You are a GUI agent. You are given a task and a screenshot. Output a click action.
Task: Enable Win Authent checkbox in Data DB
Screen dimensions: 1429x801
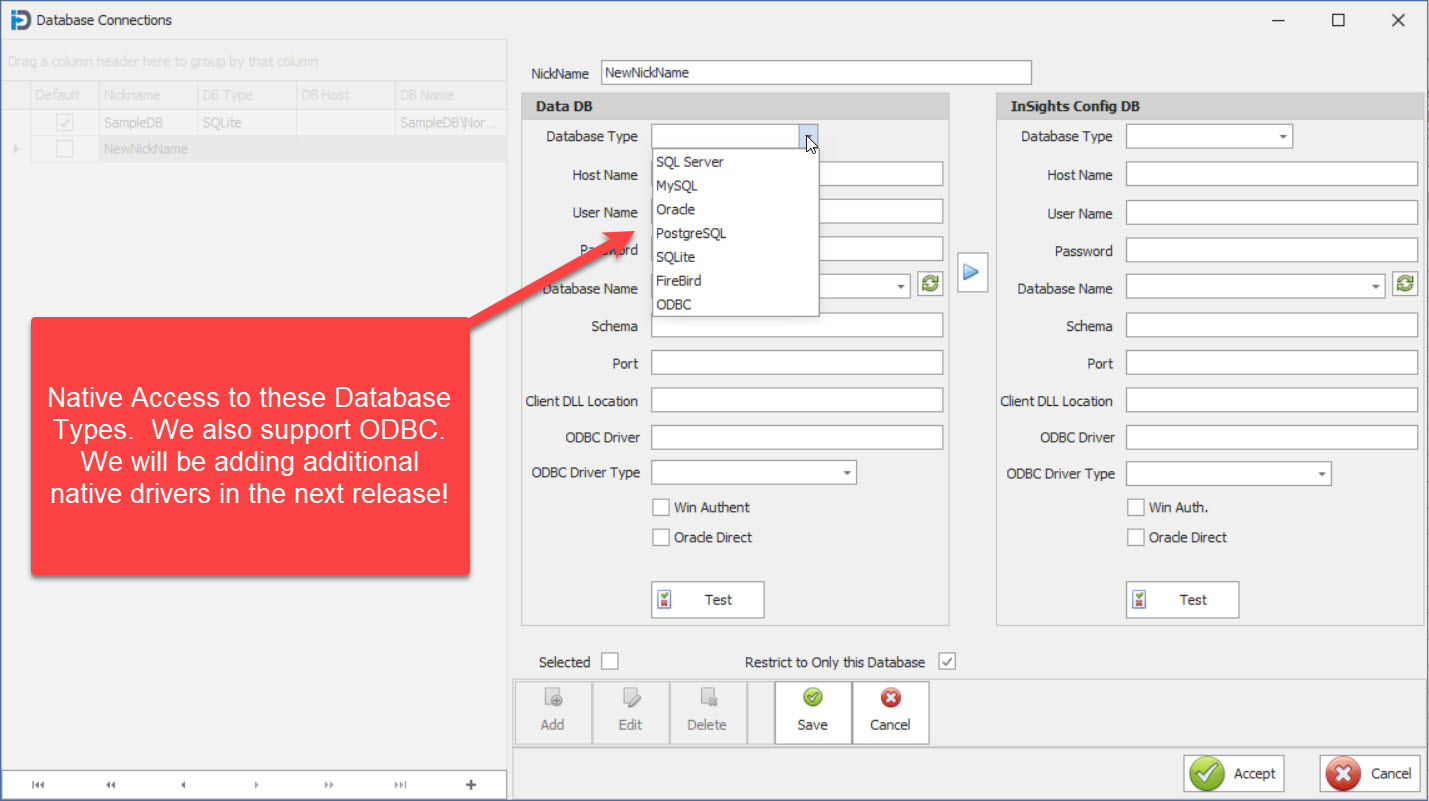[661, 507]
